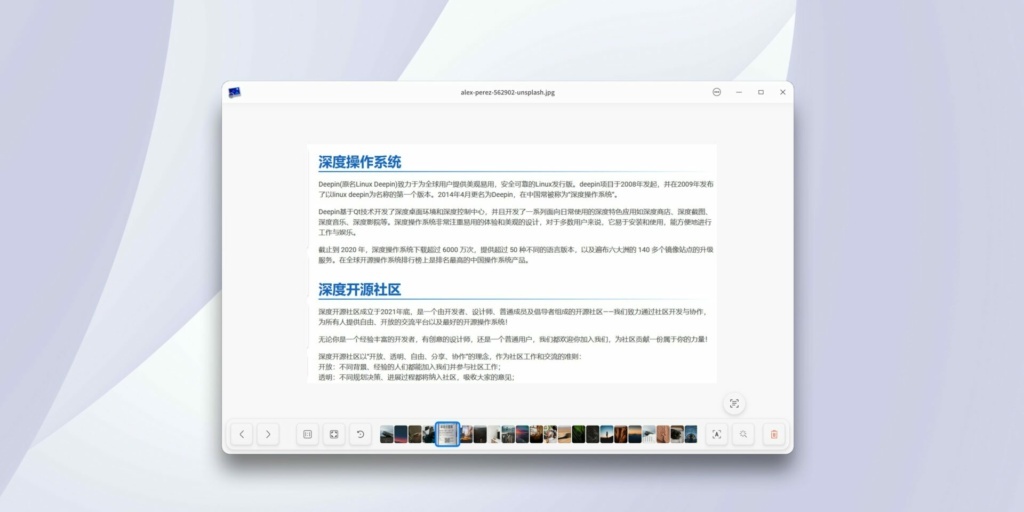Go to the previous image
This screenshot has height=512, width=1024.
pos(241,434)
